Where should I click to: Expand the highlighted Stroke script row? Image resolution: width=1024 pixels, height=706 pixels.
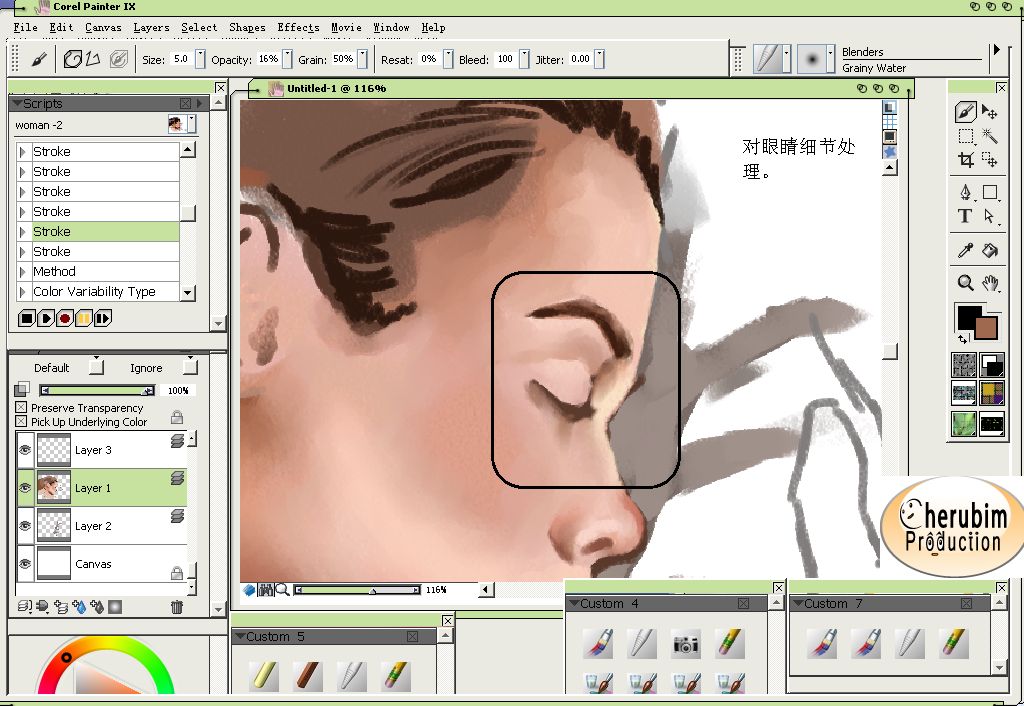click(23, 232)
